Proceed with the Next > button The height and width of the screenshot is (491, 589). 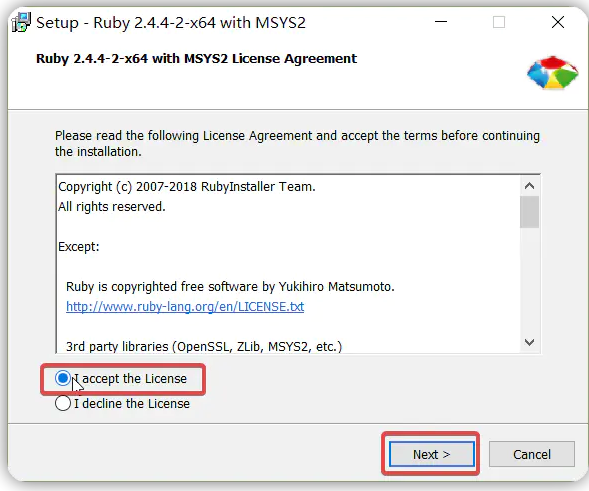pyautogui.click(x=431, y=454)
